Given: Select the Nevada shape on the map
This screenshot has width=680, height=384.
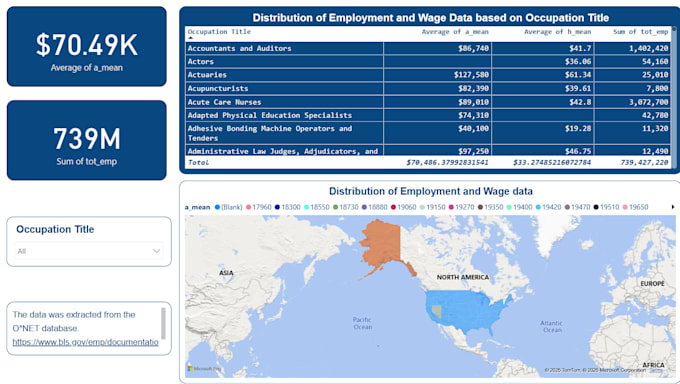Looking at the screenshot, I should coord(437,311).
